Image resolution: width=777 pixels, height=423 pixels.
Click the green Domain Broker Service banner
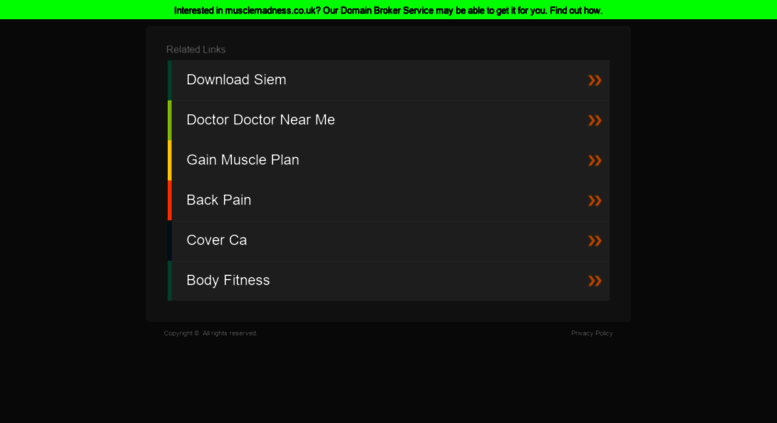point(388,10)
